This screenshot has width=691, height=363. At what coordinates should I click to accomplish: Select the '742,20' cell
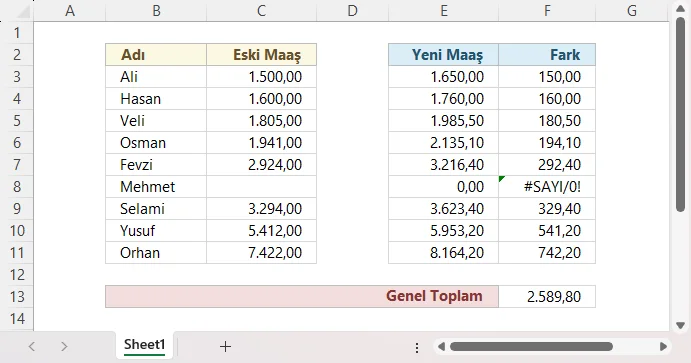[x=547, y=253]
